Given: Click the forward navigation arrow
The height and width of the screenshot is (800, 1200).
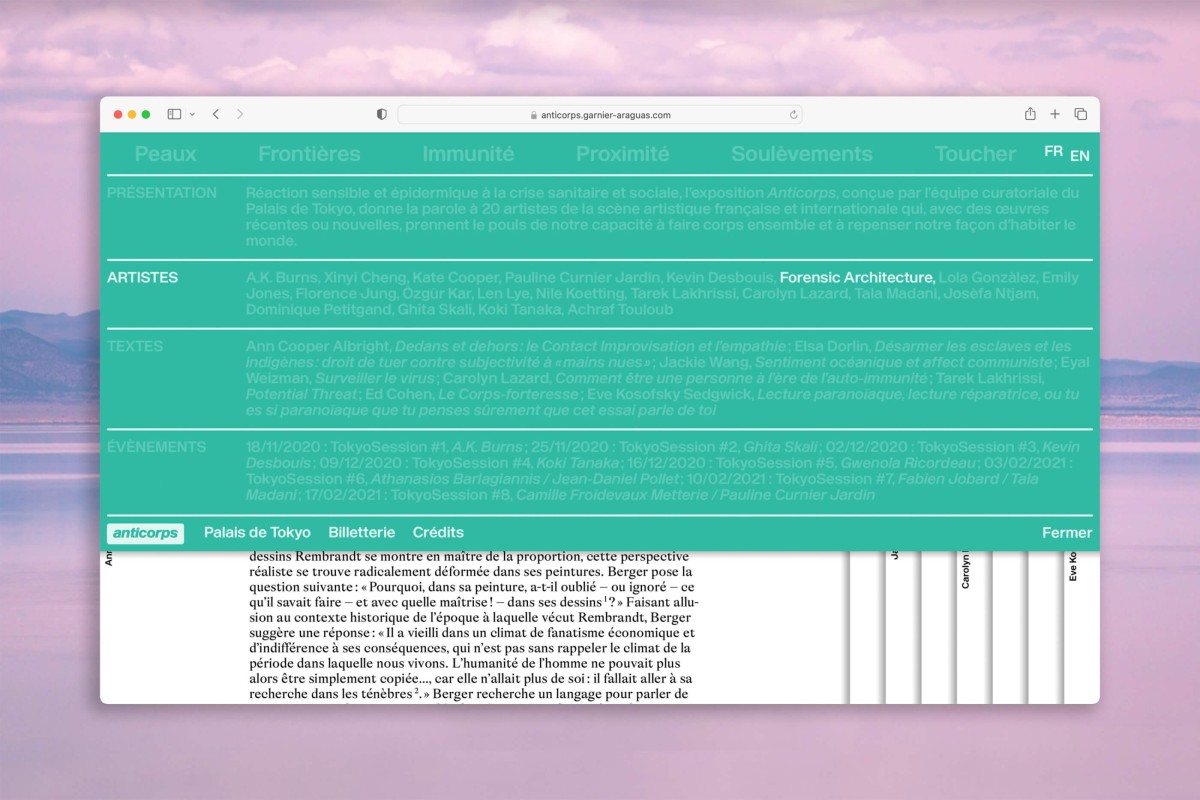Looking at the screenshot, I should pos(239,114).
